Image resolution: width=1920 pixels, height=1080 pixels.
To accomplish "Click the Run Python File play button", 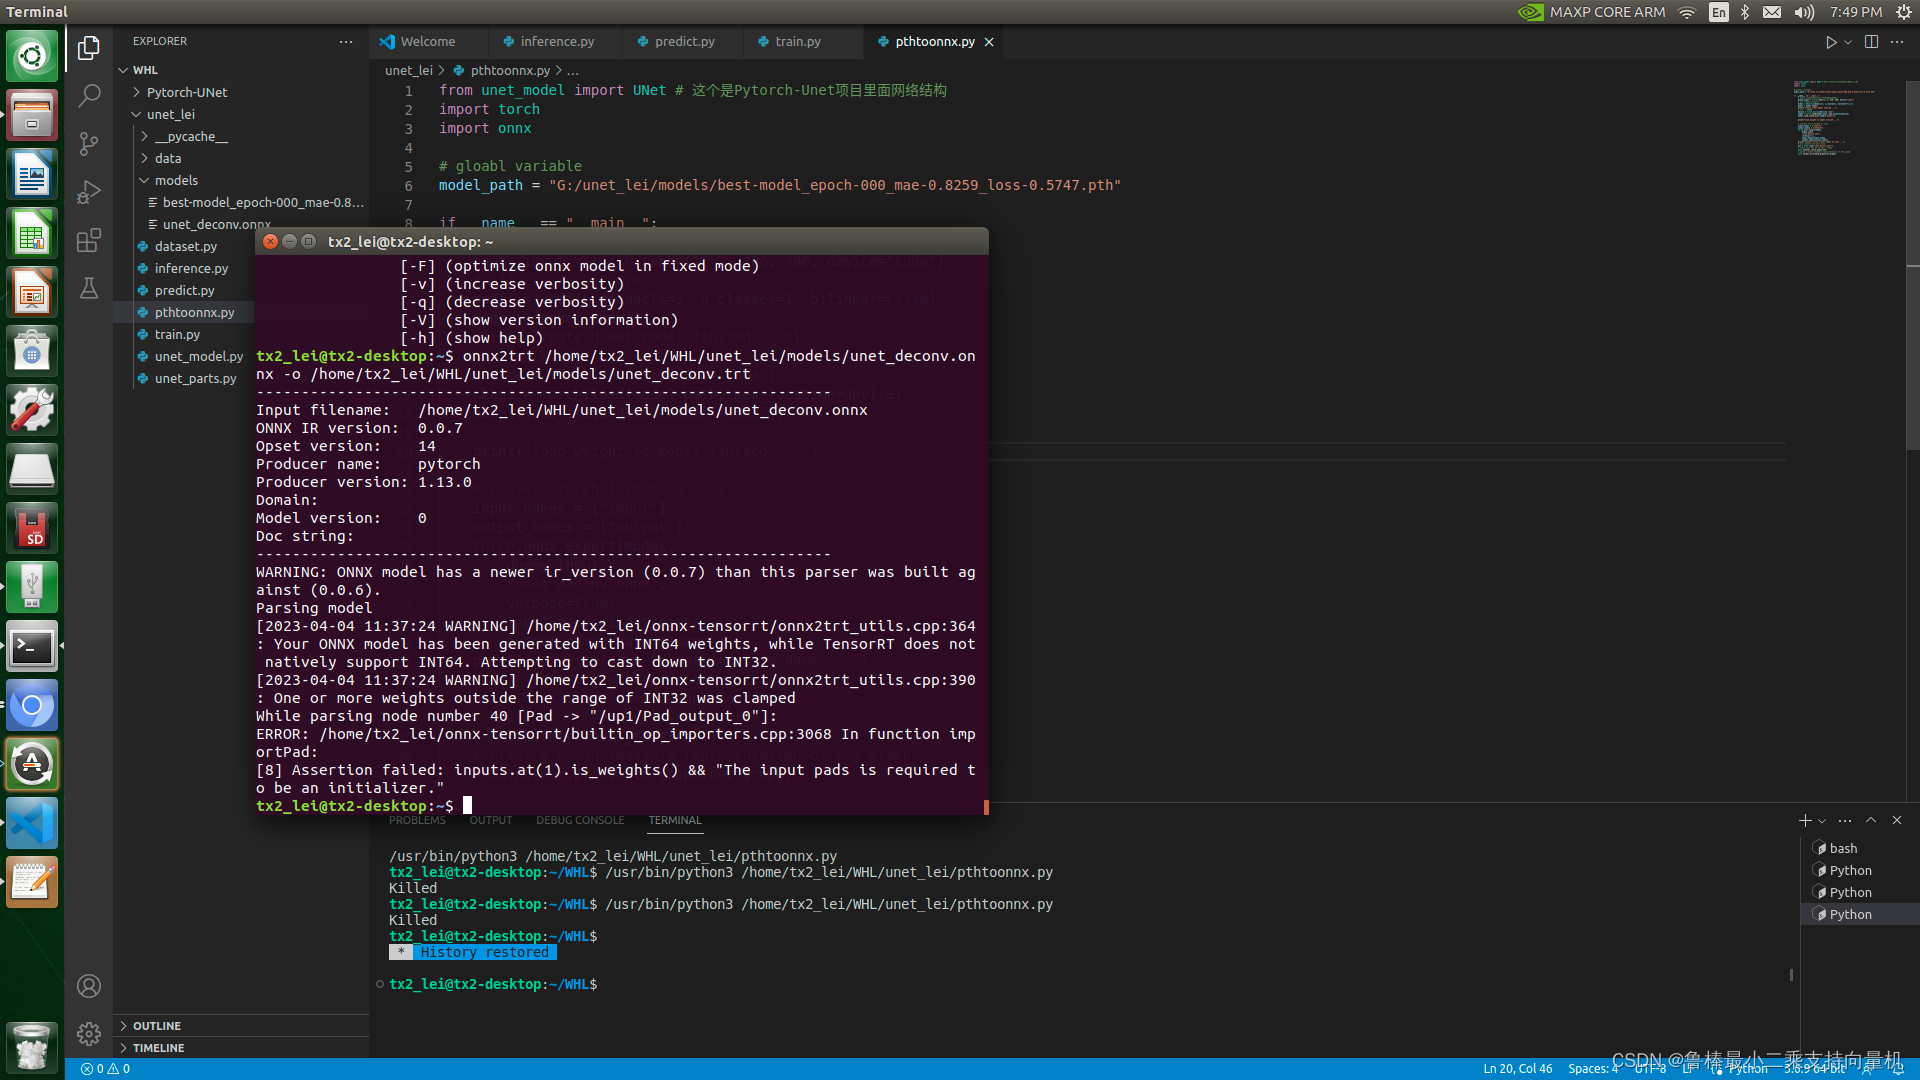I will [x=1830, y=42].
